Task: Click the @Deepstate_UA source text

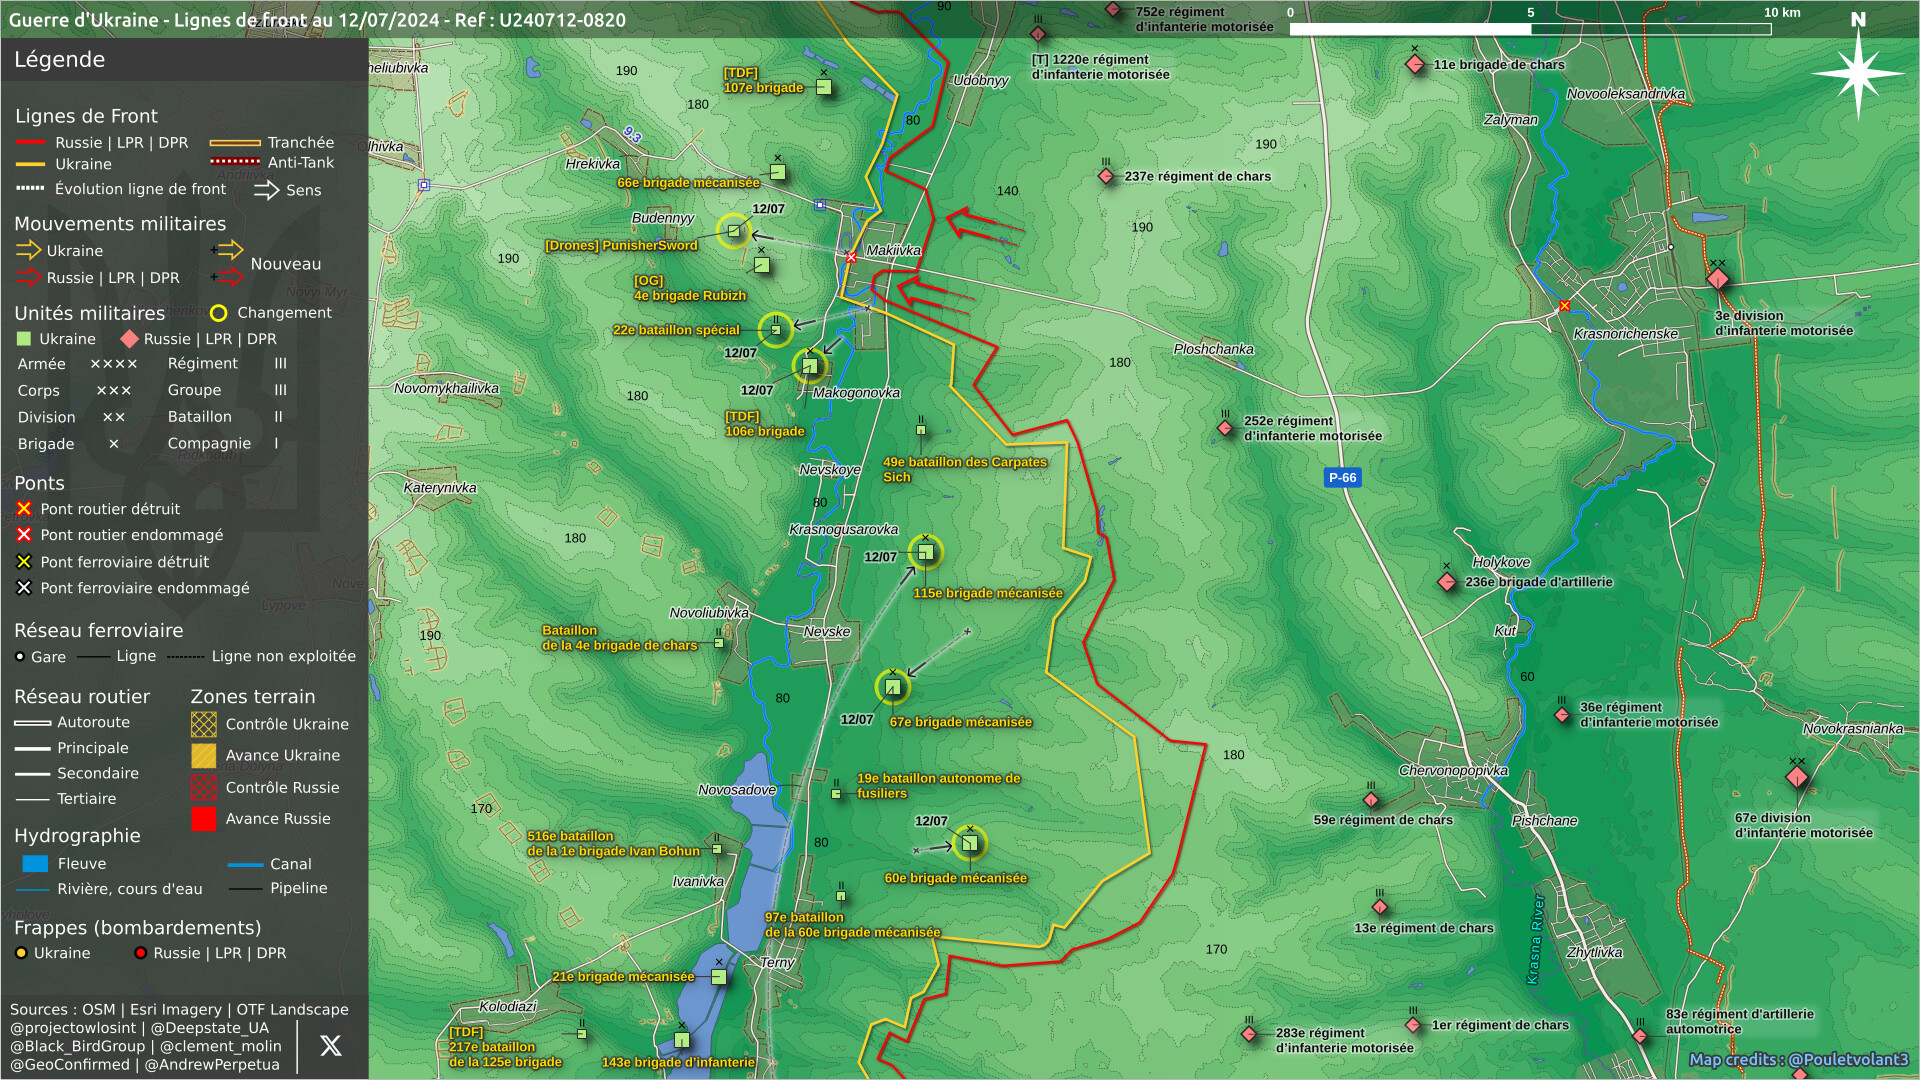Action: click(x=209, y=1028)
